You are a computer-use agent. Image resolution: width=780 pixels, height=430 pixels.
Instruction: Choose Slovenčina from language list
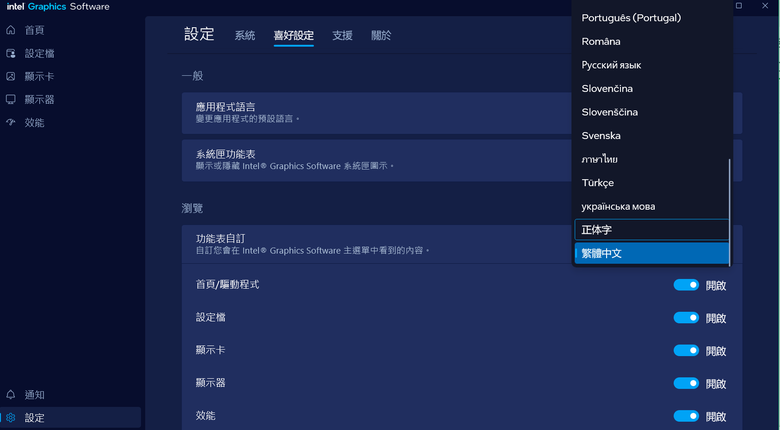(x=651, y=89)
